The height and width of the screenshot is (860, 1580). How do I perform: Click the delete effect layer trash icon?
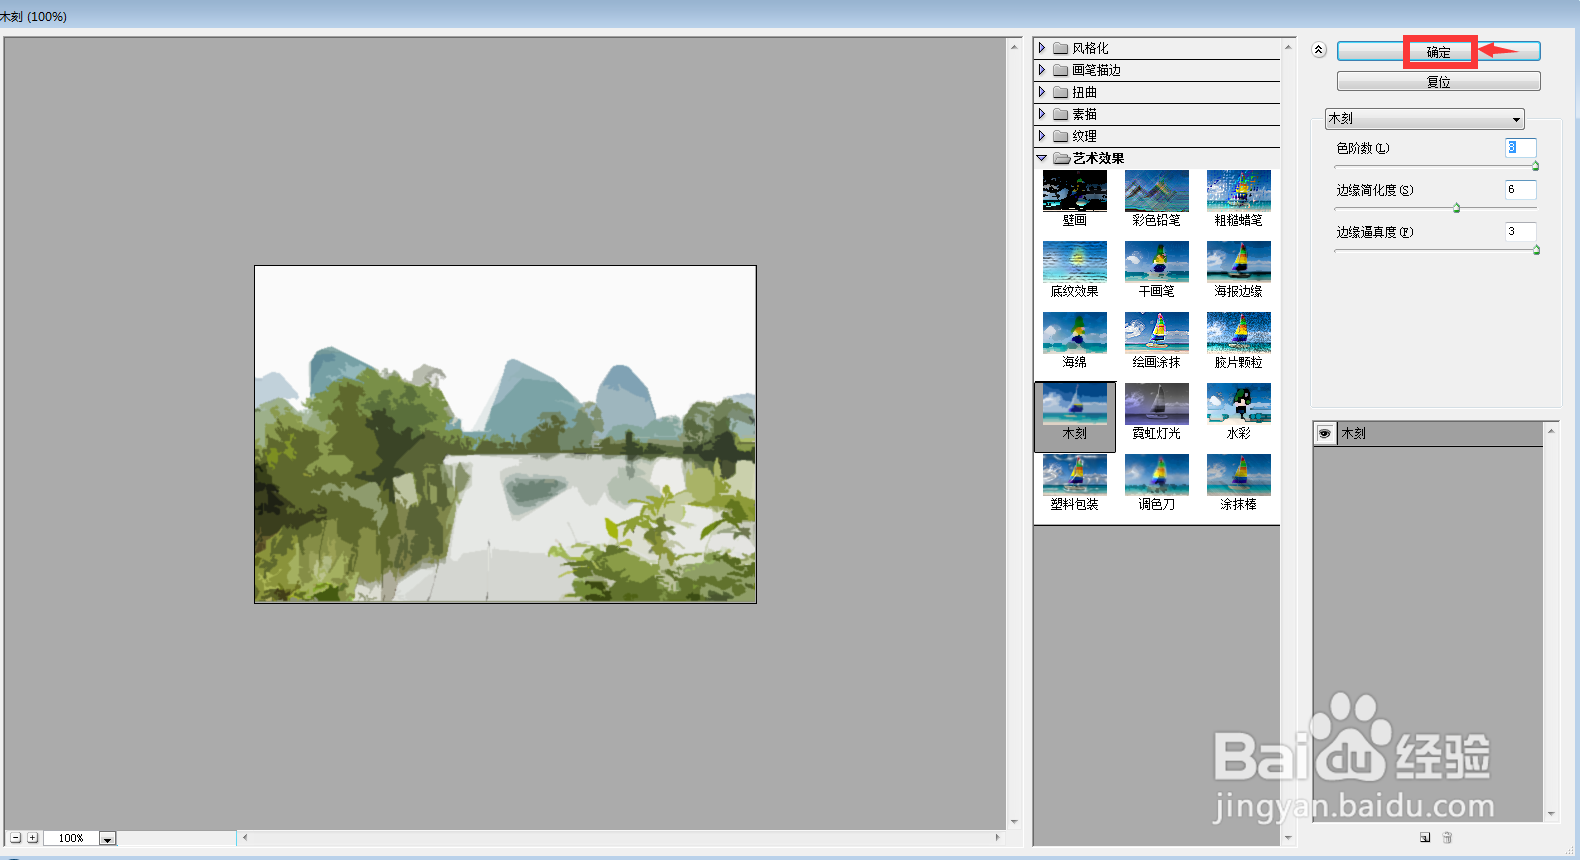pos(1447,837)
